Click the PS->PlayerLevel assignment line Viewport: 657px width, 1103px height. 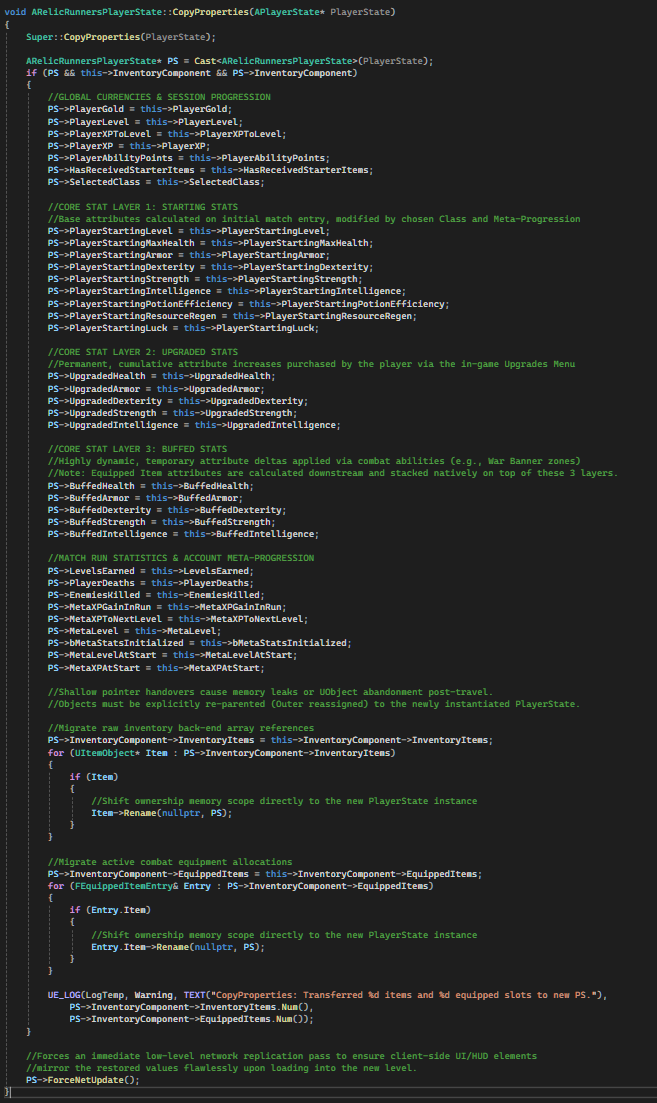click(x=146, y=122)
